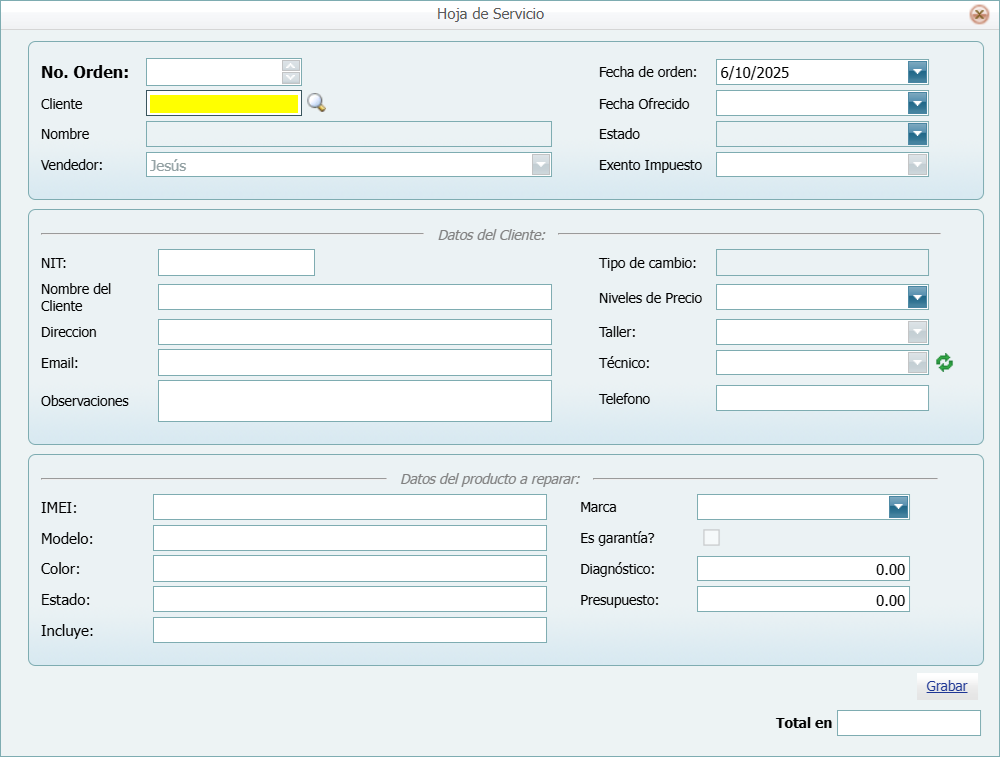Viewport: 1000px width, 757px height.
Task: Click the Observaciones text area
Action: 354,400
